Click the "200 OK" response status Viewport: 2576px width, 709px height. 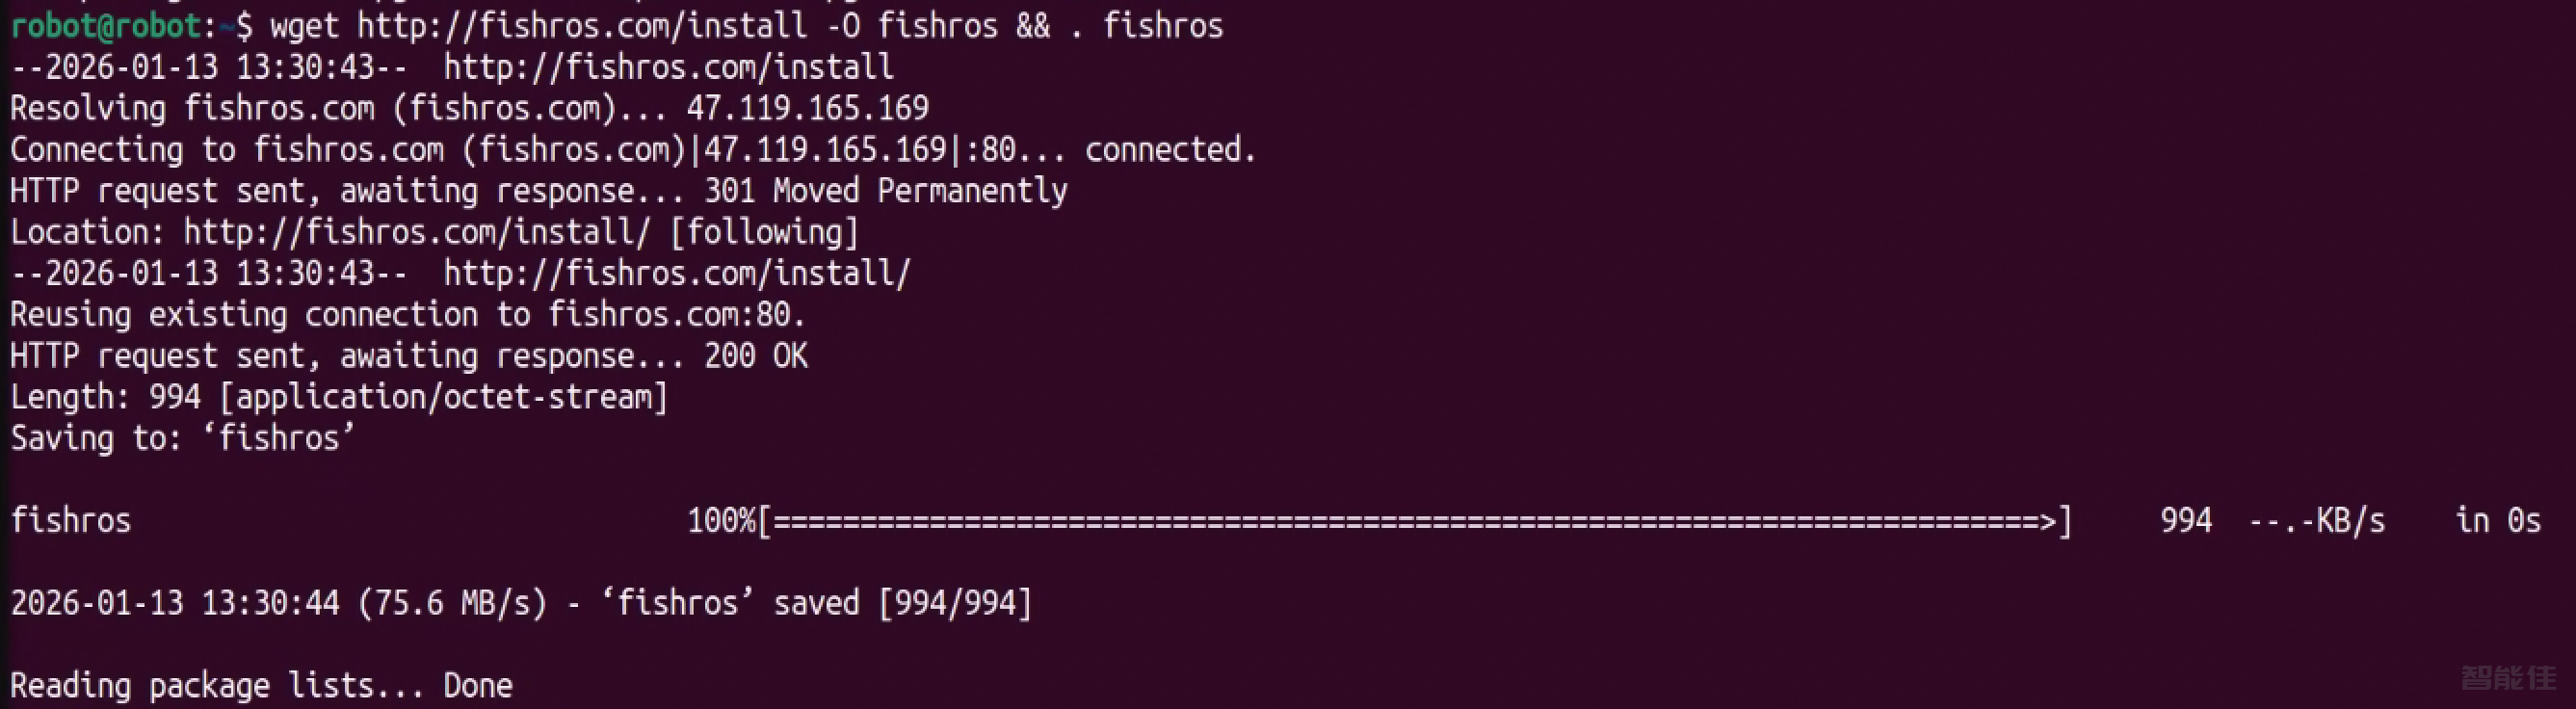pyautogui.click(x=755, y=356)
